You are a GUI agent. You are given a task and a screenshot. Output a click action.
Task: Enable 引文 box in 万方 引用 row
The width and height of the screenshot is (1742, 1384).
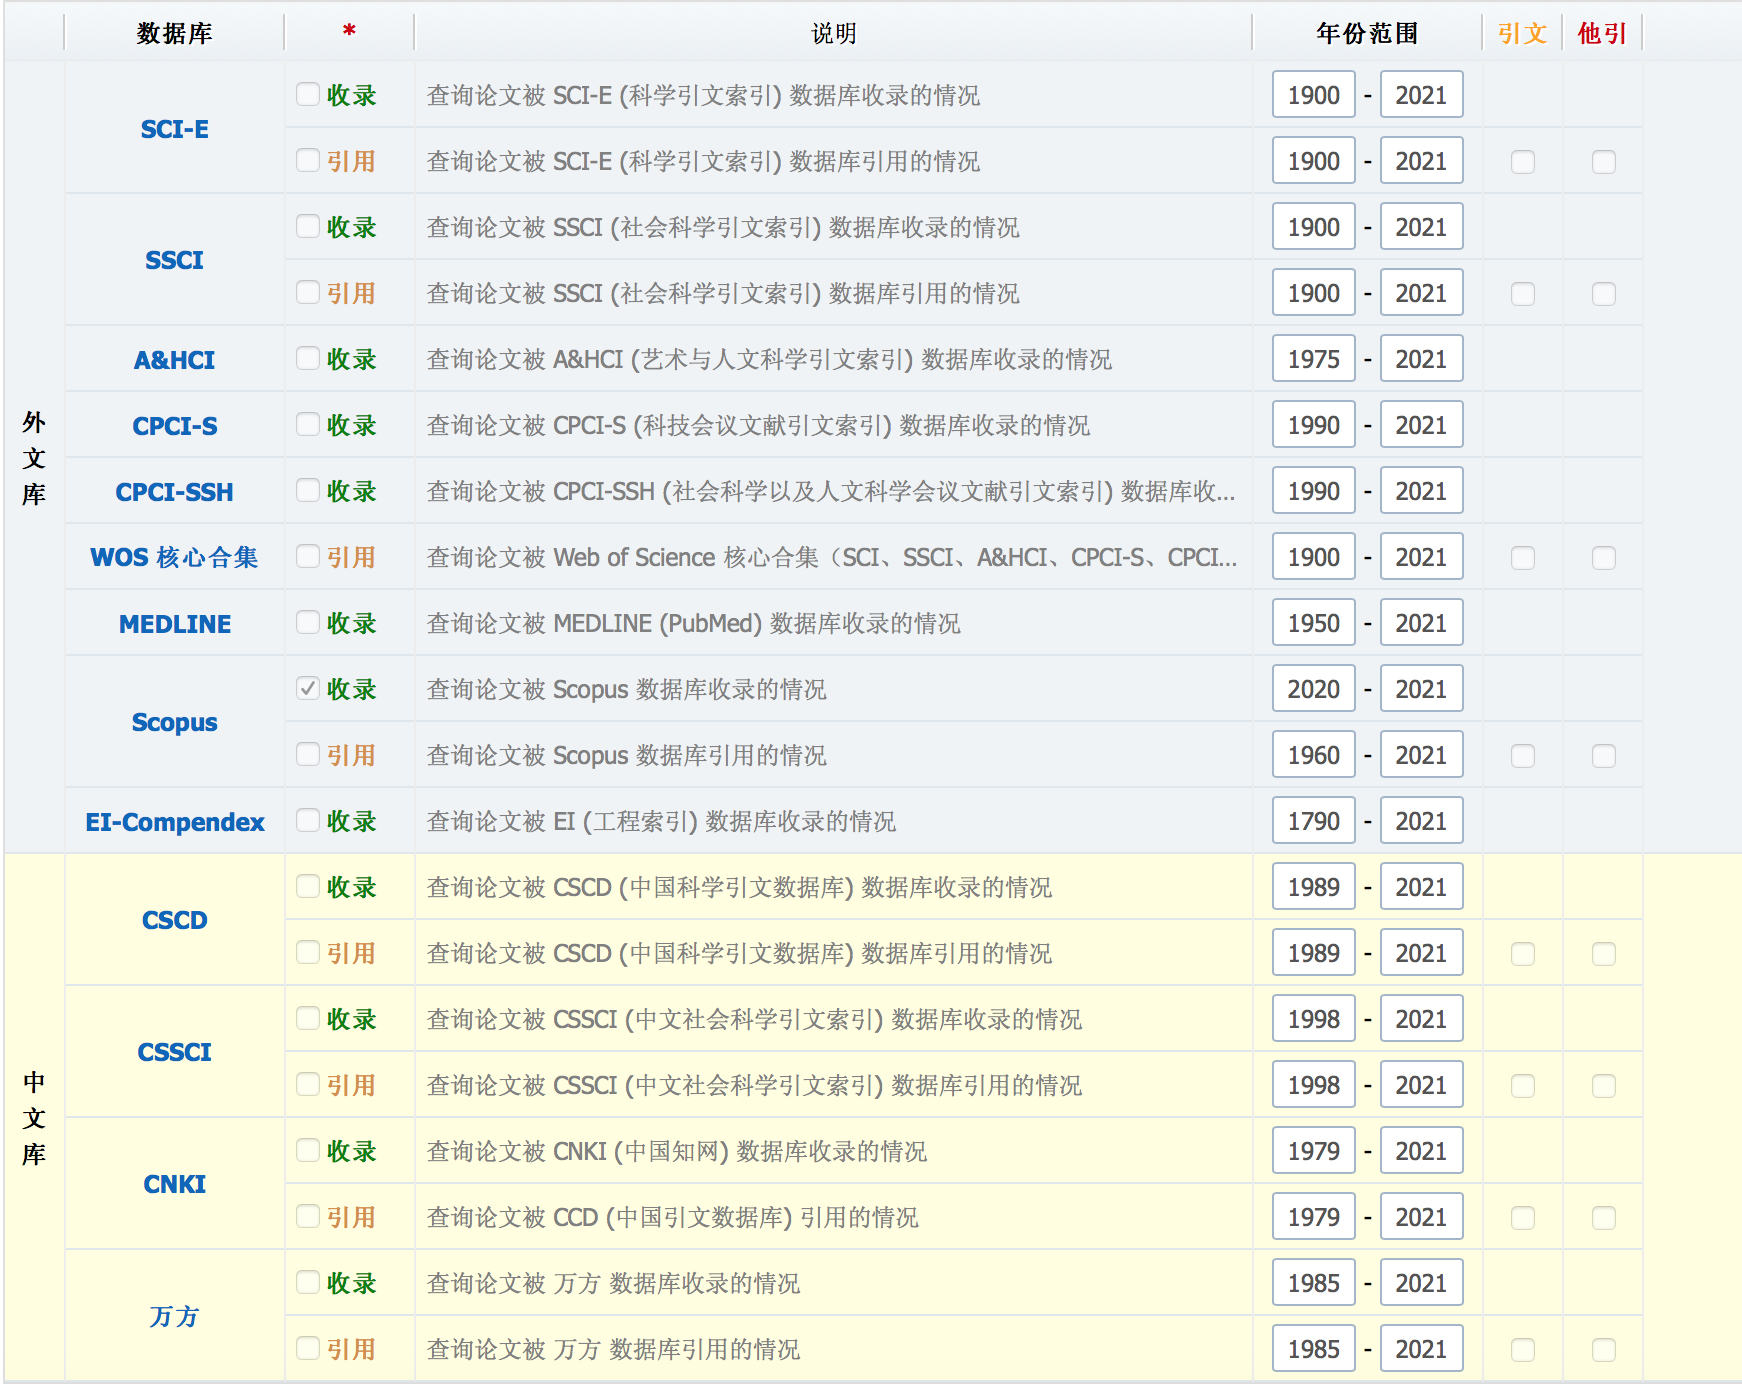click(x=1523, y=1350)
